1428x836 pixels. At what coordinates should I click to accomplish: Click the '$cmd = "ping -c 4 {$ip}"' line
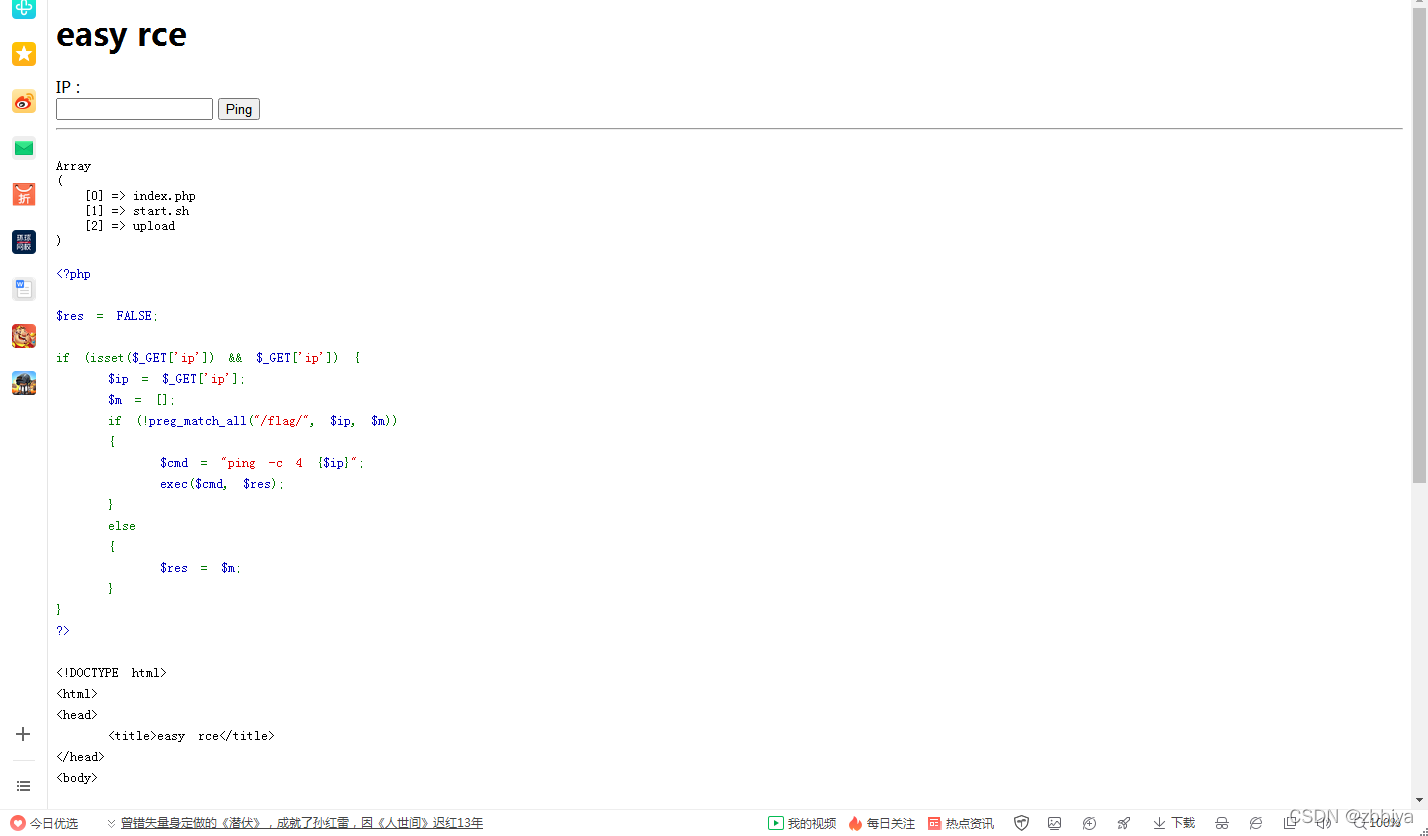click(262, 463)
